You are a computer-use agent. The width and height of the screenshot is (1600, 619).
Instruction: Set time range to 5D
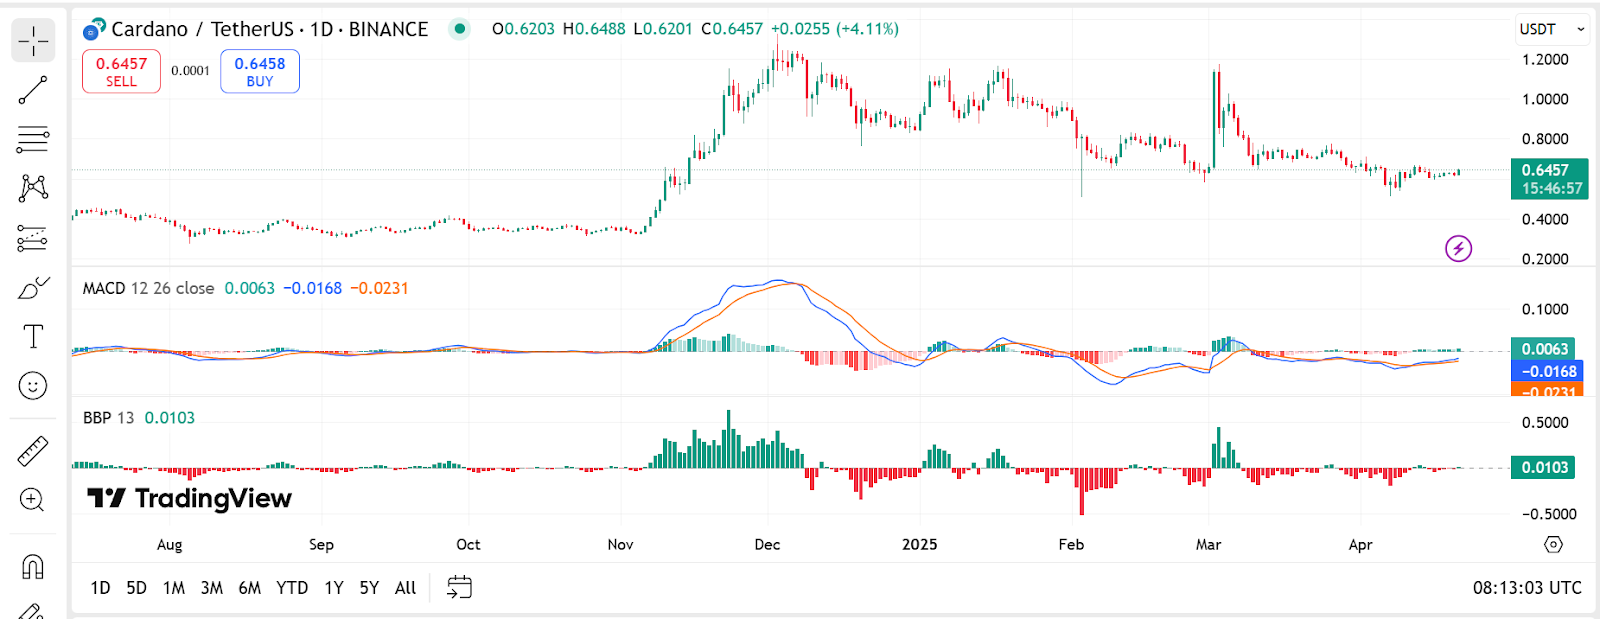[x=136, y=588]
